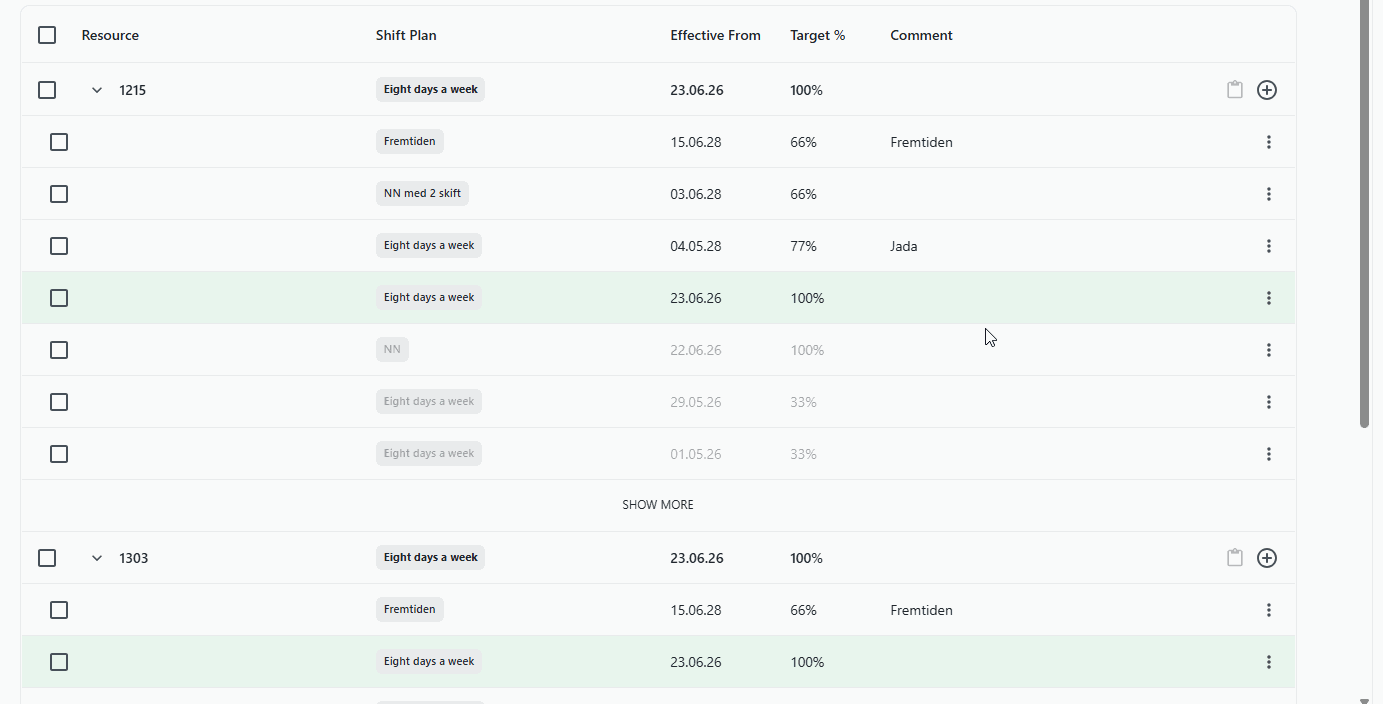Click the 'SHOW MORE' button under 1215

[658, 505]
